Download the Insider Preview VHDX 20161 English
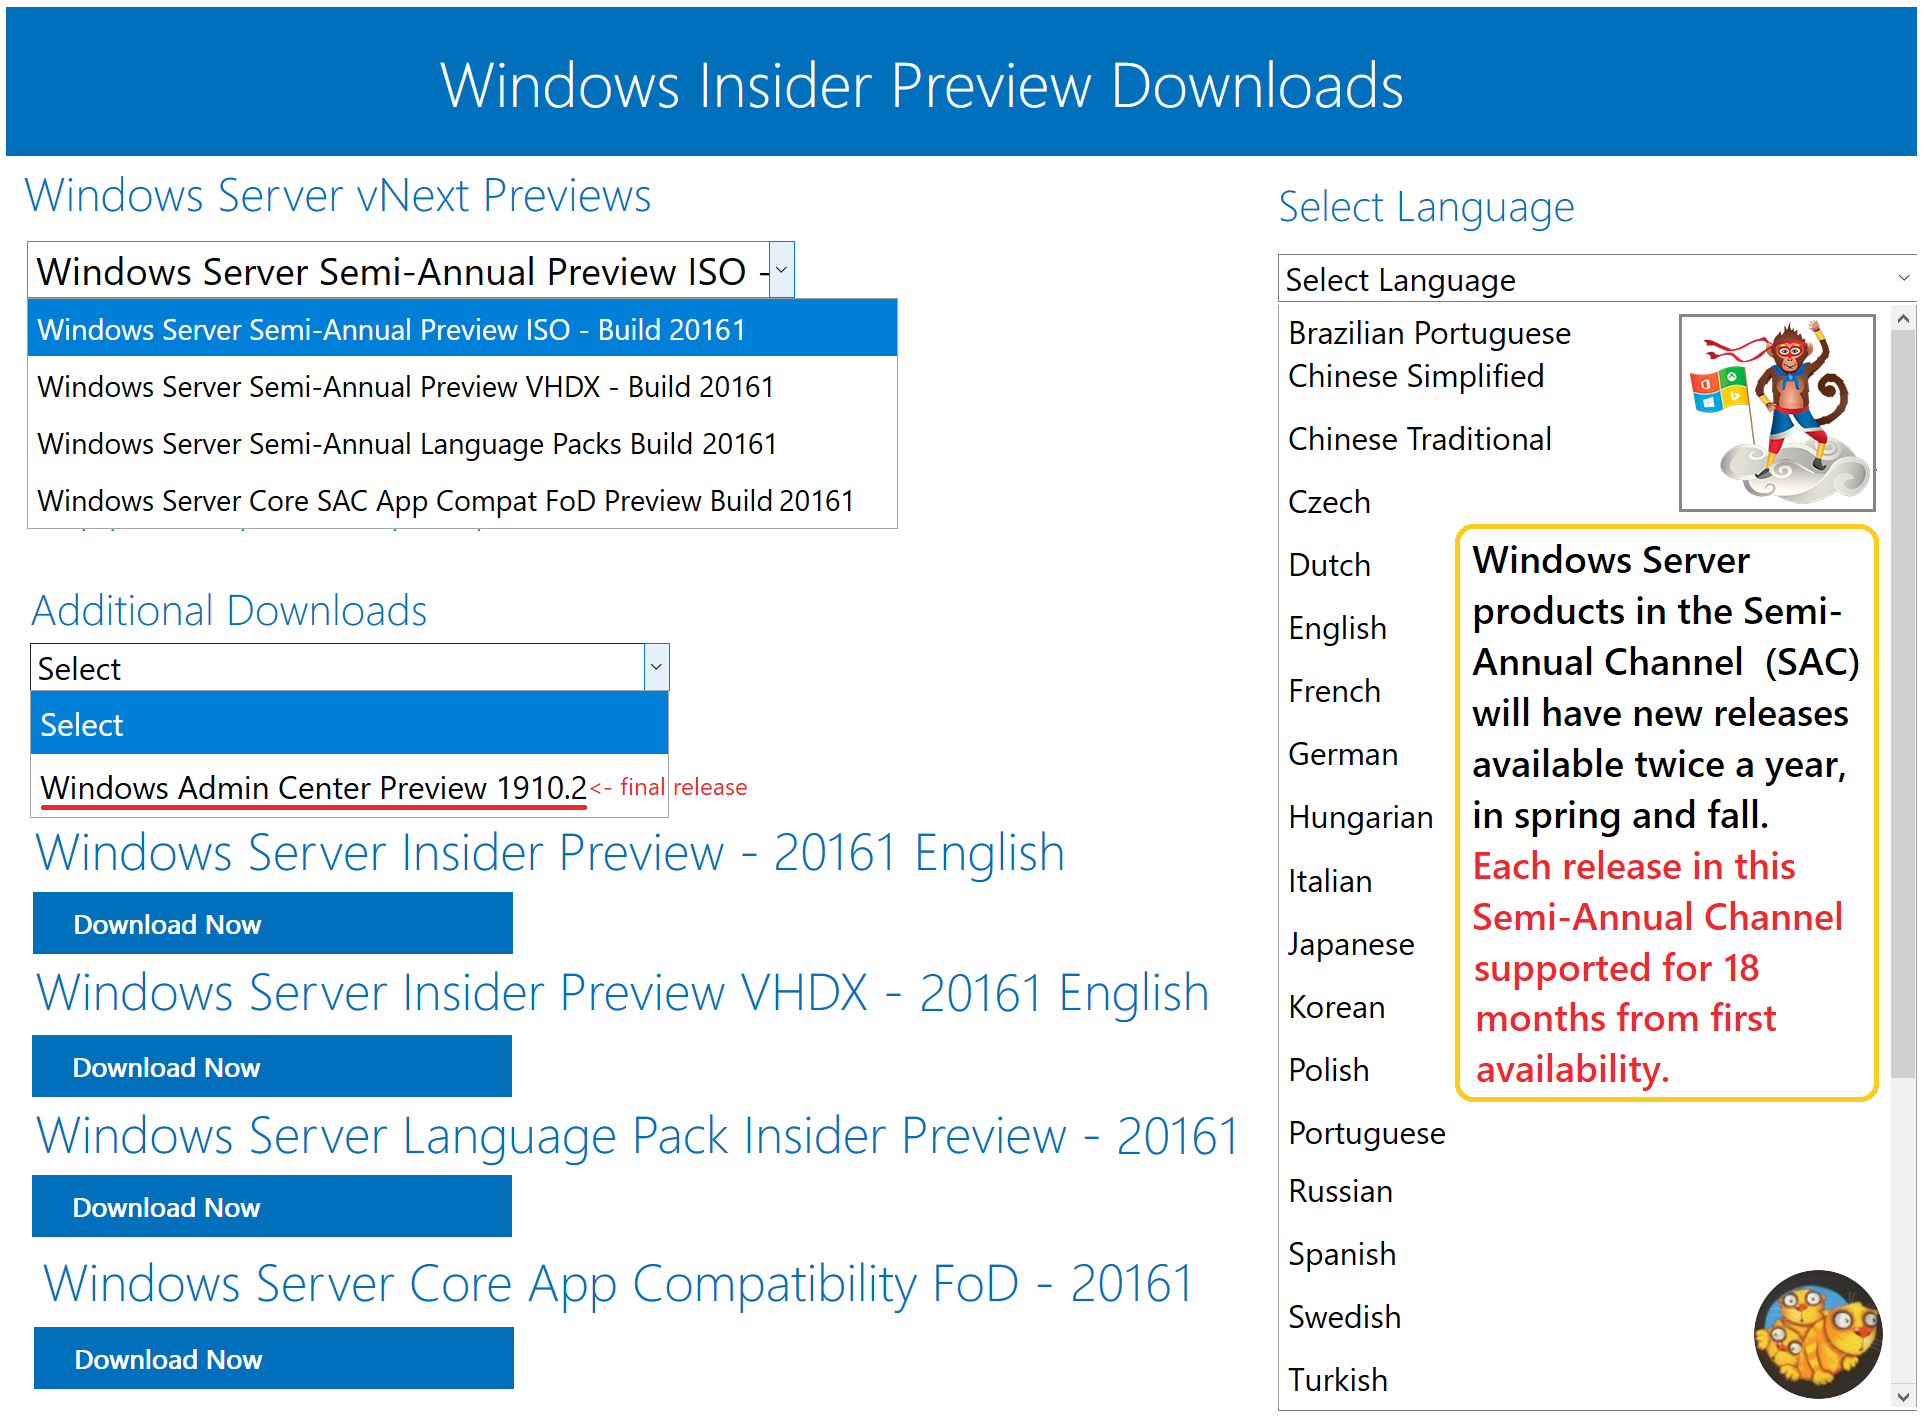Screen dimensions: 1925x1418 272,1067
